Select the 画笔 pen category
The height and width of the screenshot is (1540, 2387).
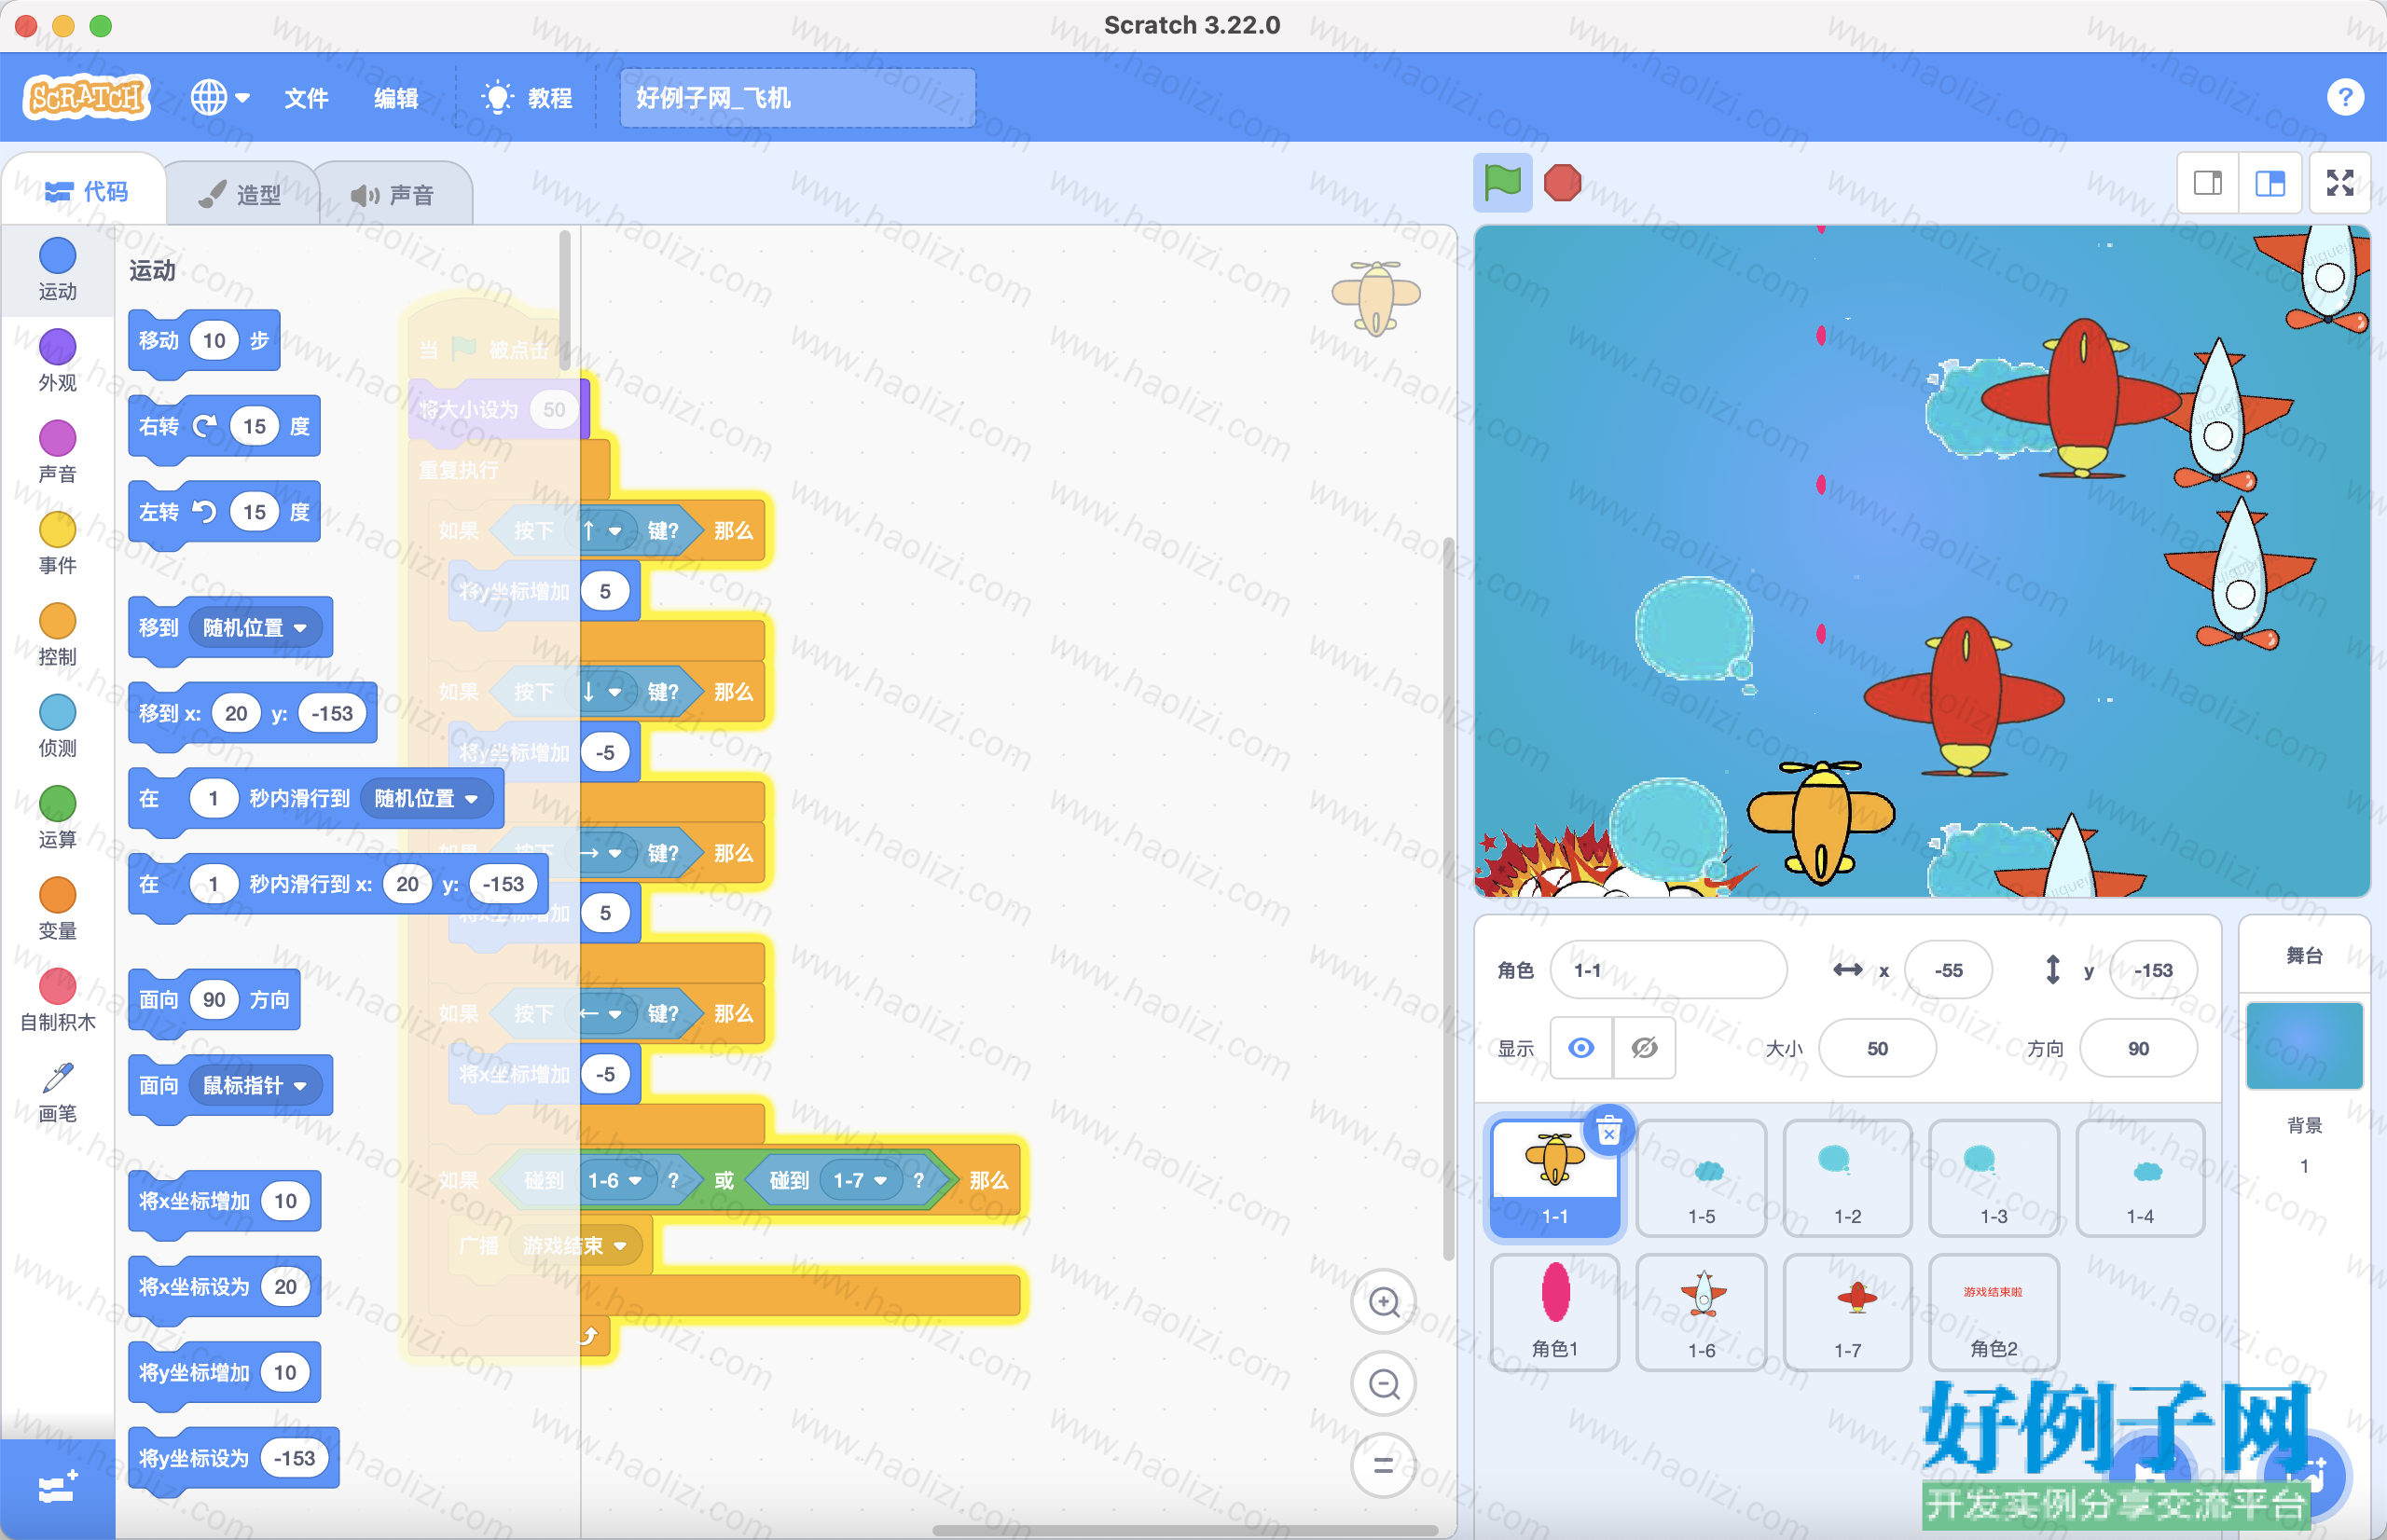[x=57, y=1092]
